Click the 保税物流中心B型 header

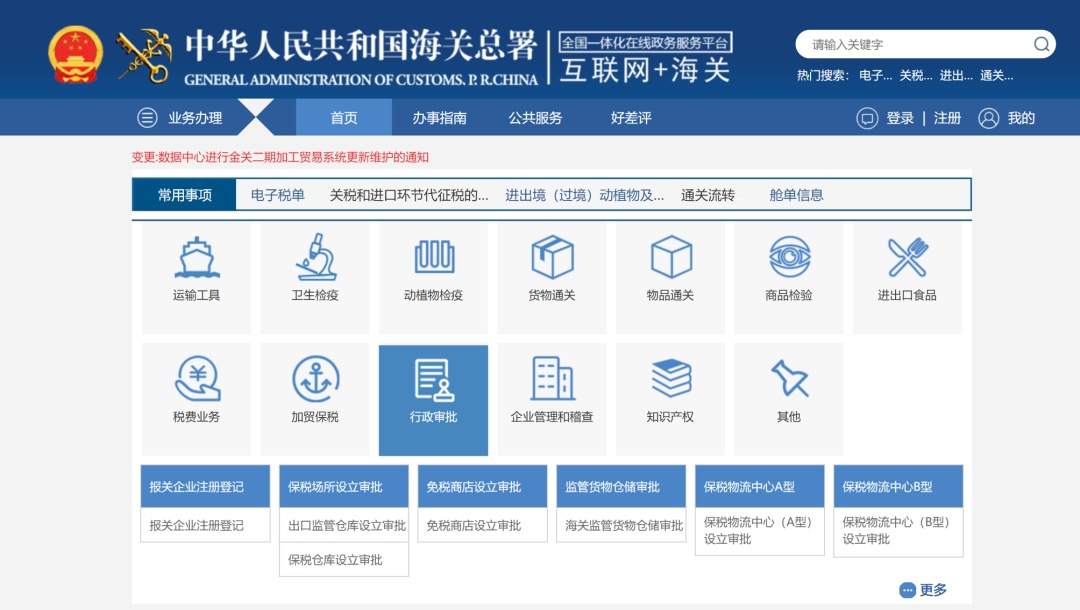point(898,487)
